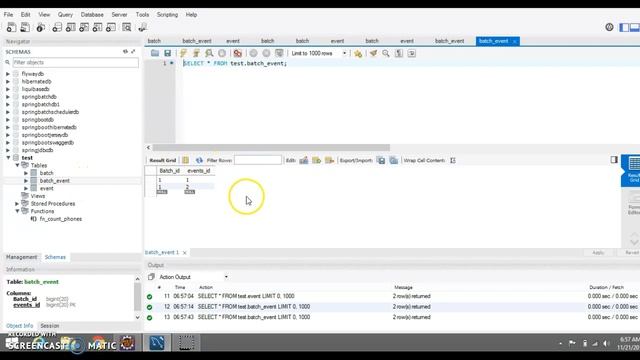Commit the transaction
The width and height of the screenshot is (640, 360).
pos(253,53)
